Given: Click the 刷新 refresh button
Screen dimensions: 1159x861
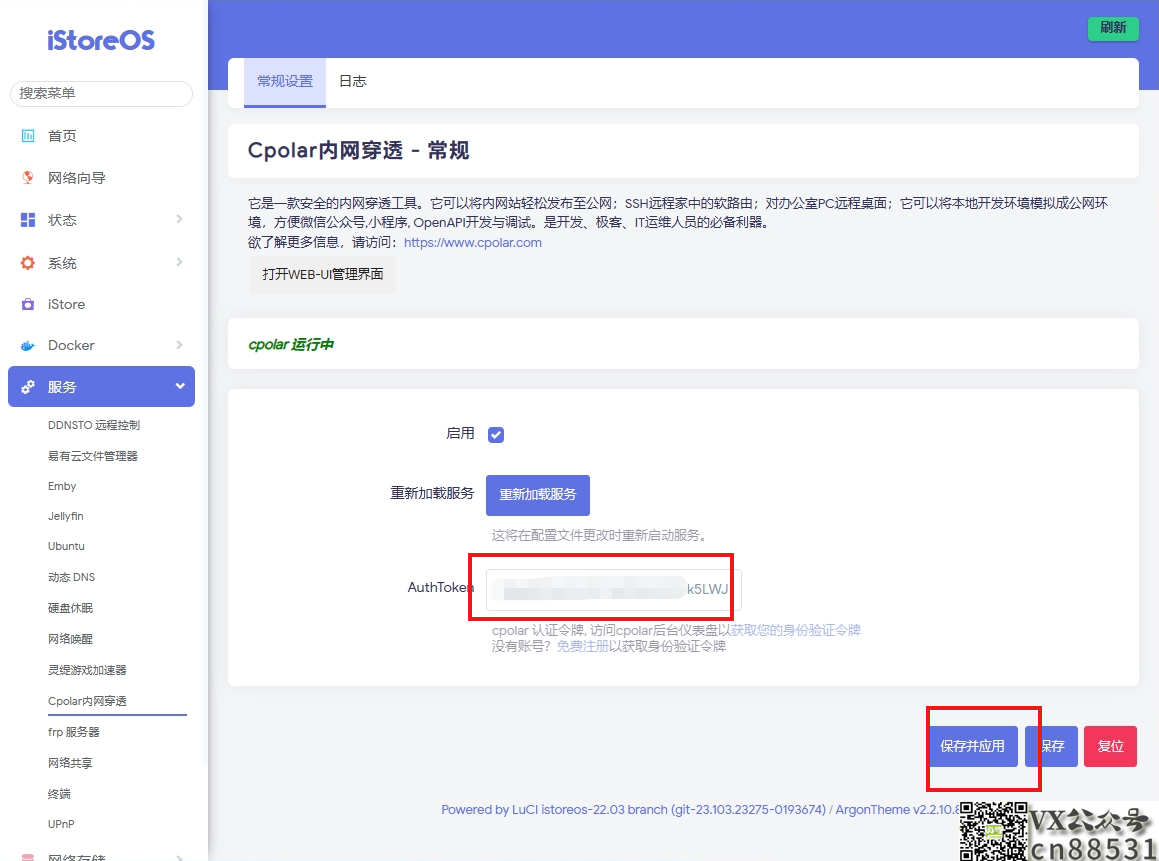Looking at the screenshot, I should (1113, 28).
